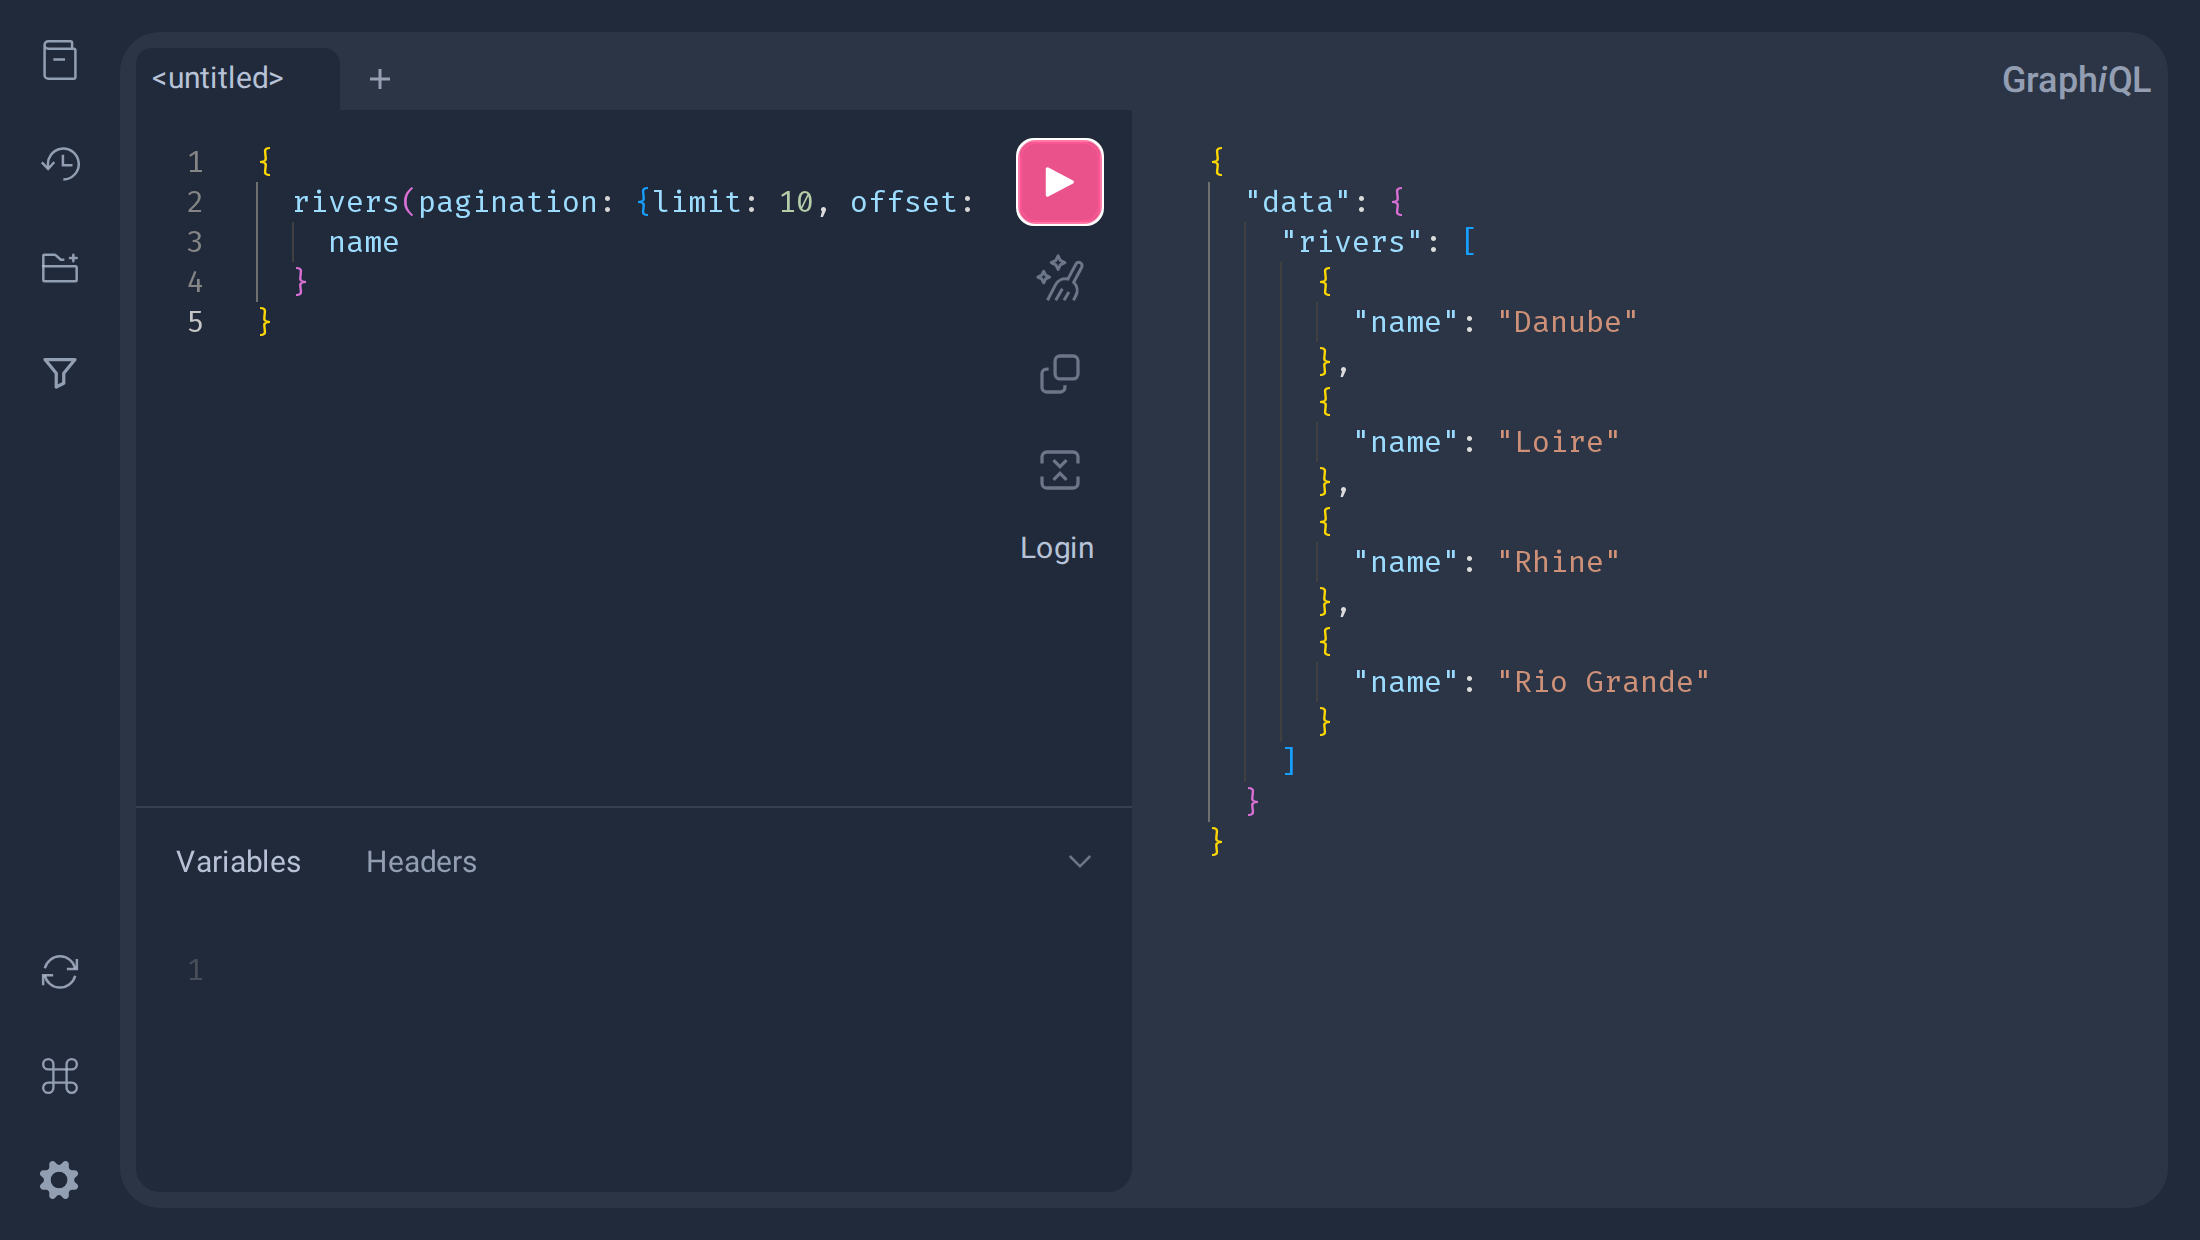Open keyboard shortcuts dialog
The image size is (2200, 1240).
point(60,1076)
